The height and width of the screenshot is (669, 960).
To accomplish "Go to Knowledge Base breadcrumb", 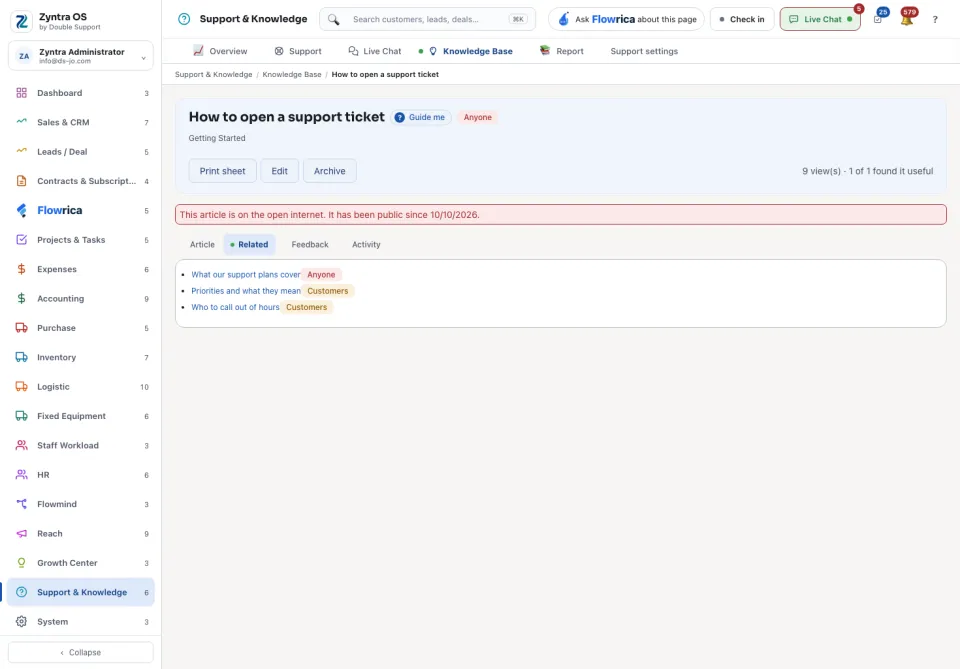I will pyautogui.click(x=292, y=75).
